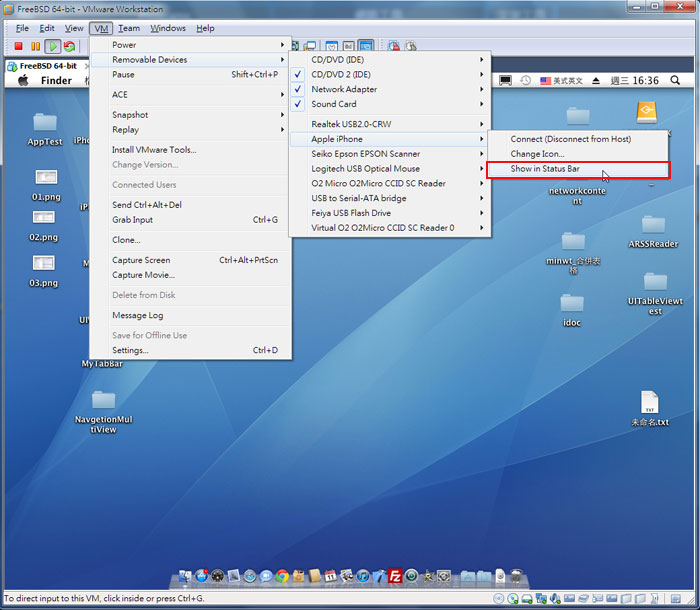The image size is (700, 610).
Task: Toggle the CD/DVD 2 (IDE) checked item
Action: pyautogui.click(x=391, y=74)
